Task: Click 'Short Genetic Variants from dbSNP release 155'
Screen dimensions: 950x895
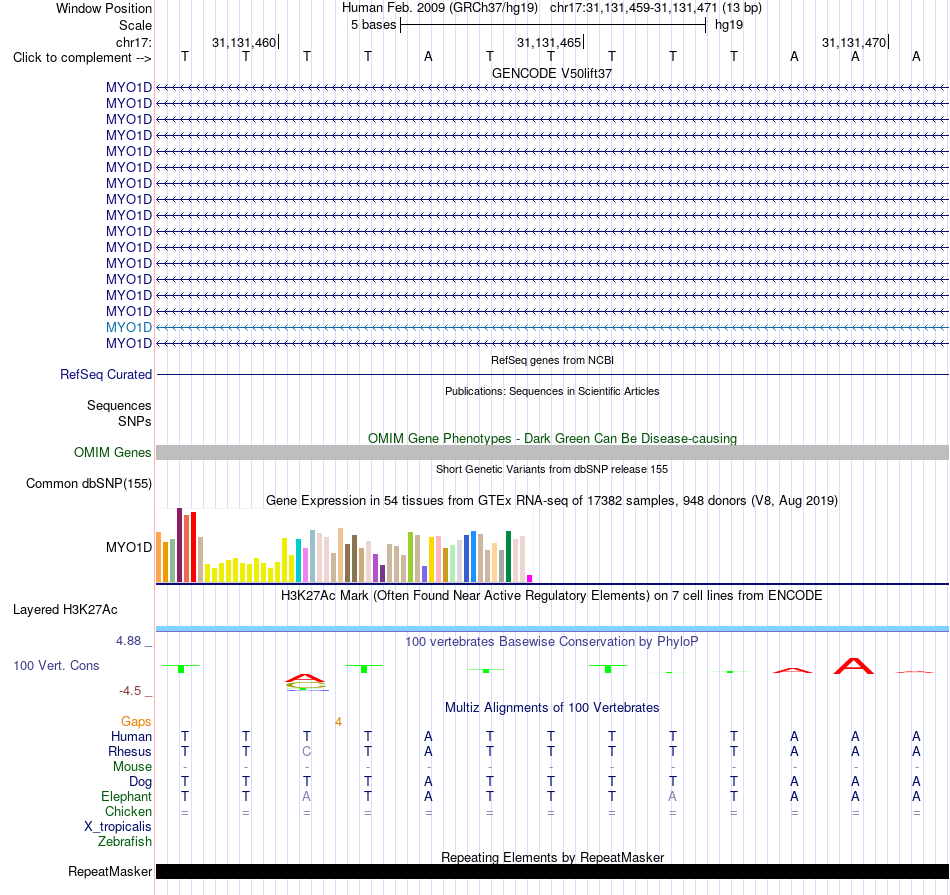Action: [x=552, y=469]
